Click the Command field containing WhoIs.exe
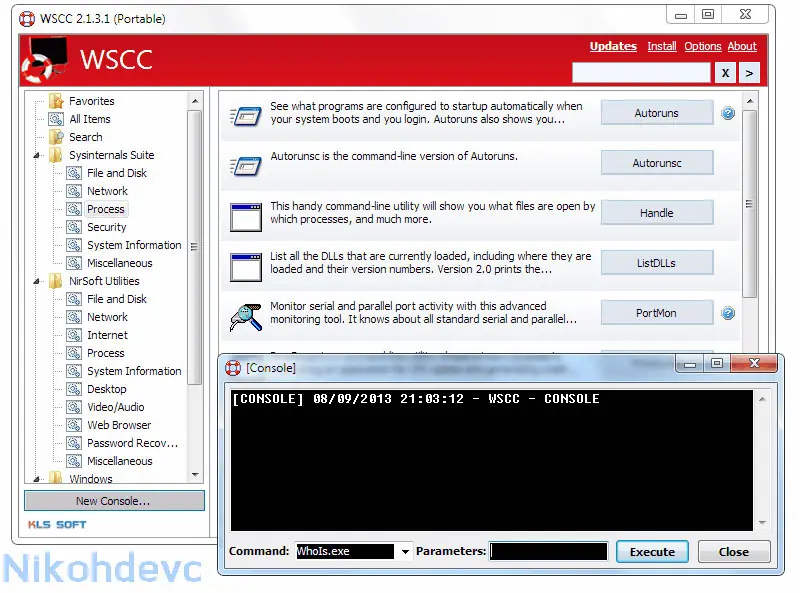The image size is (800, 593). click(345, 552)
